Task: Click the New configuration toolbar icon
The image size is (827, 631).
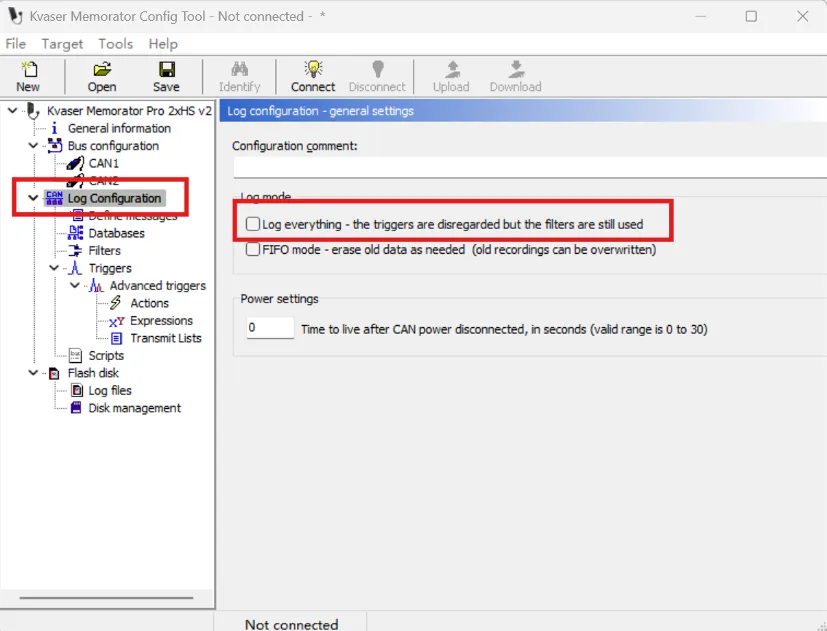Action: point(29,69)
